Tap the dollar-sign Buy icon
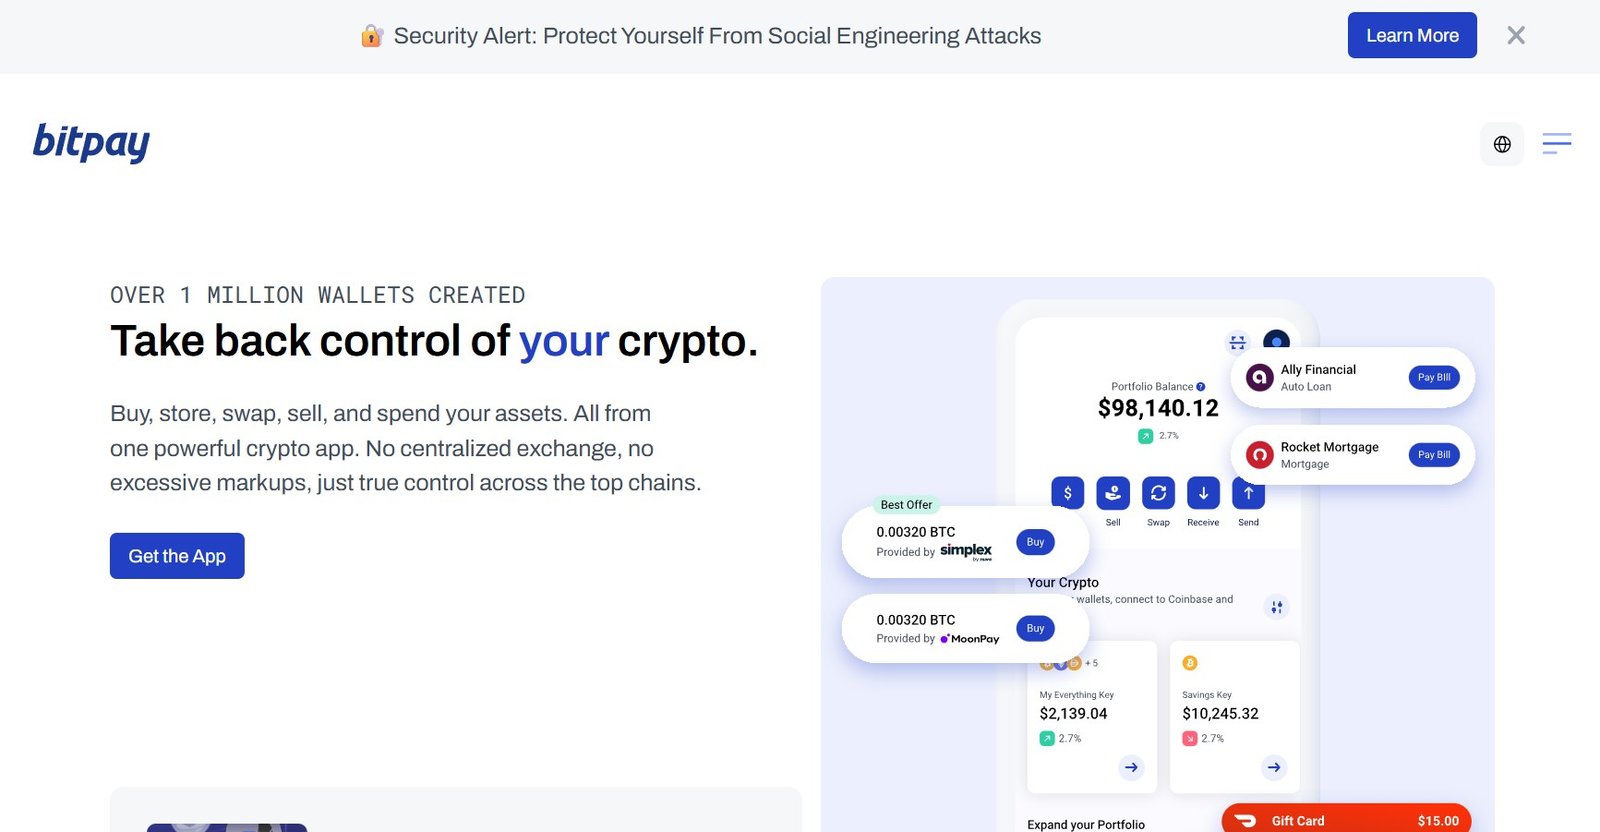 click(1067, 493)
